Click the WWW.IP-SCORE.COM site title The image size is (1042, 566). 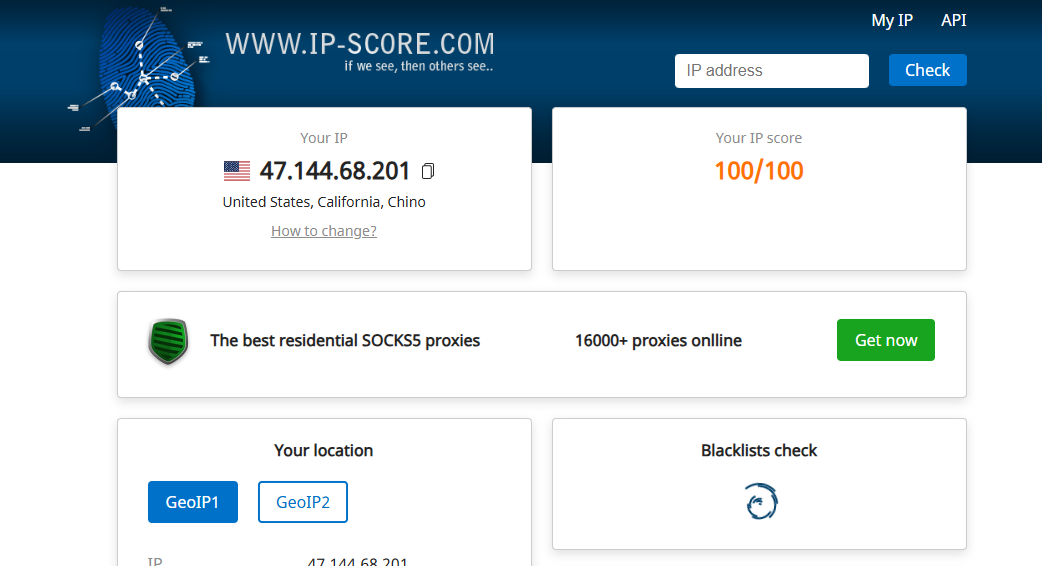pyautogui.click(x=360, y=44)
